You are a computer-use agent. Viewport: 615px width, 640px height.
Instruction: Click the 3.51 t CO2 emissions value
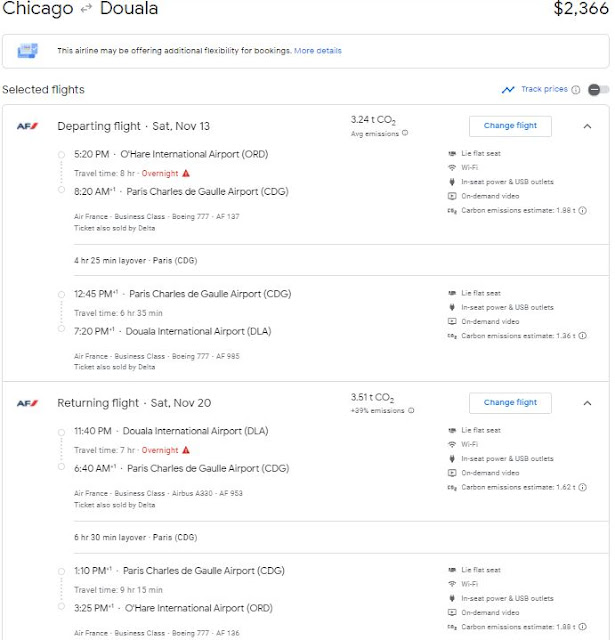tap(372, 397)
